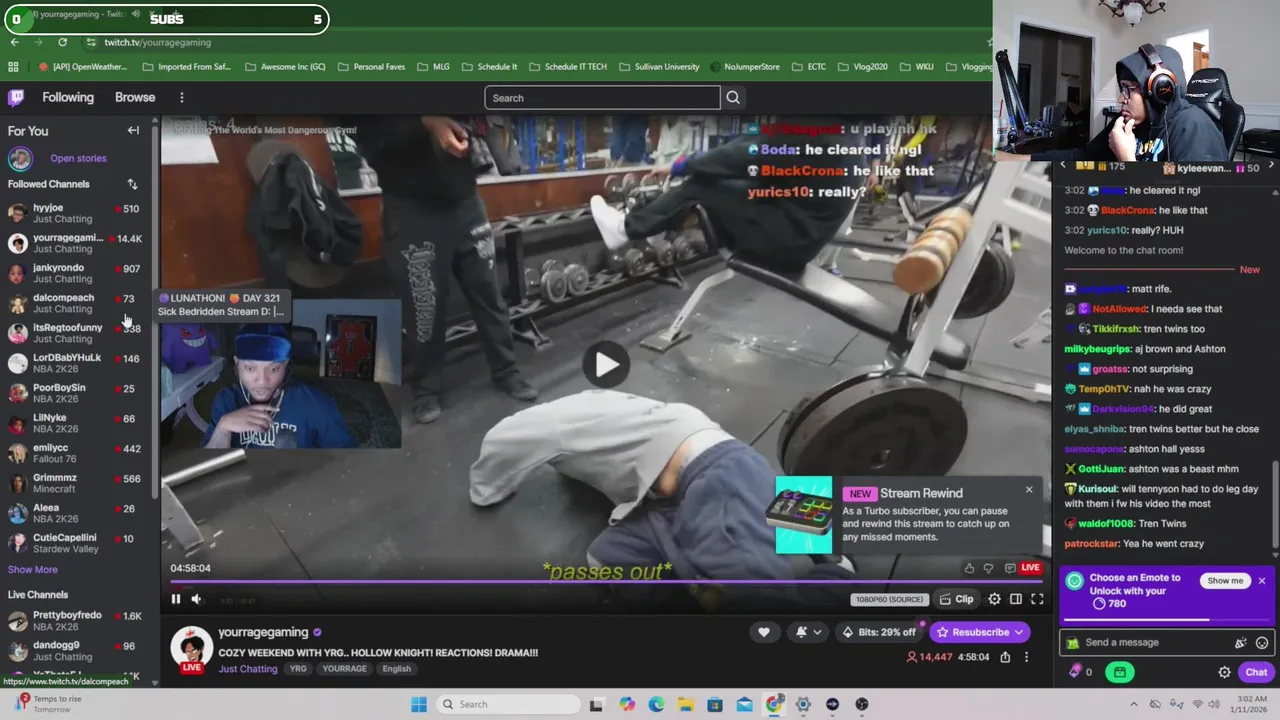Image resolution: width=1280 pixels, height=720 pixels.
Task: Open the emote picker smiley icon
Action: click(x=1262, y=643)
